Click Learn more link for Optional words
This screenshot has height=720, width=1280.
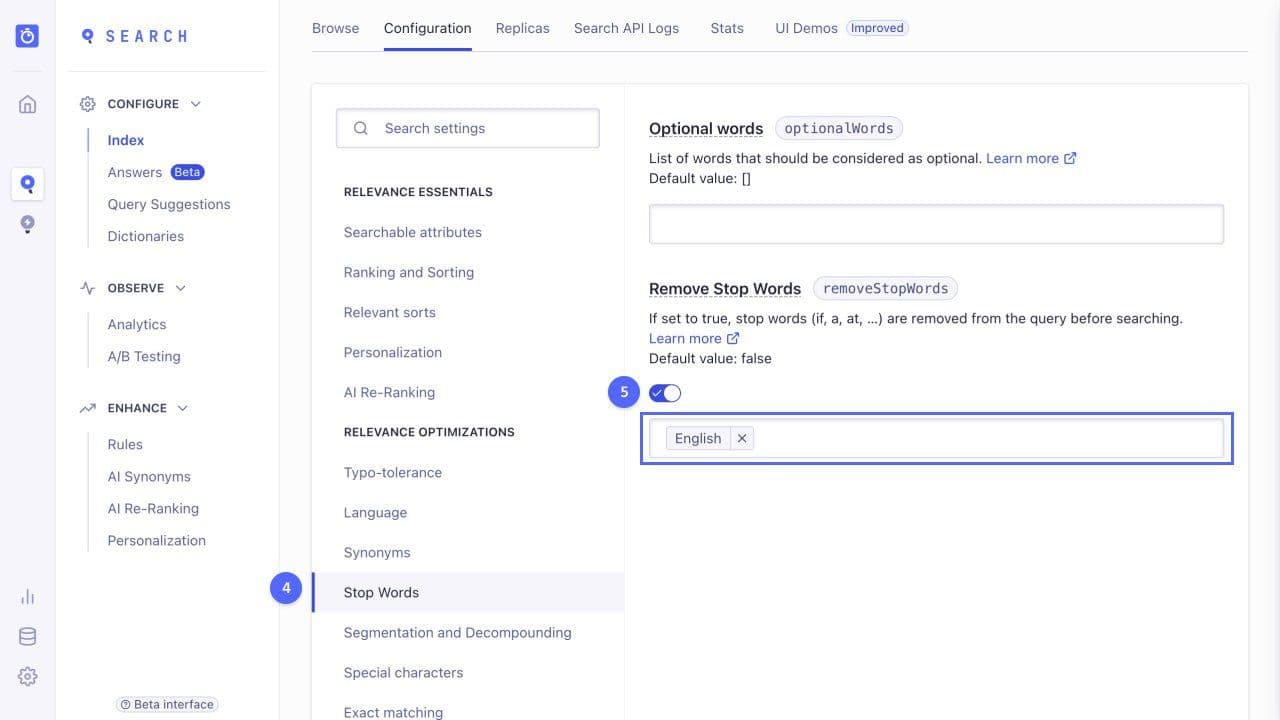(1022, 158)
